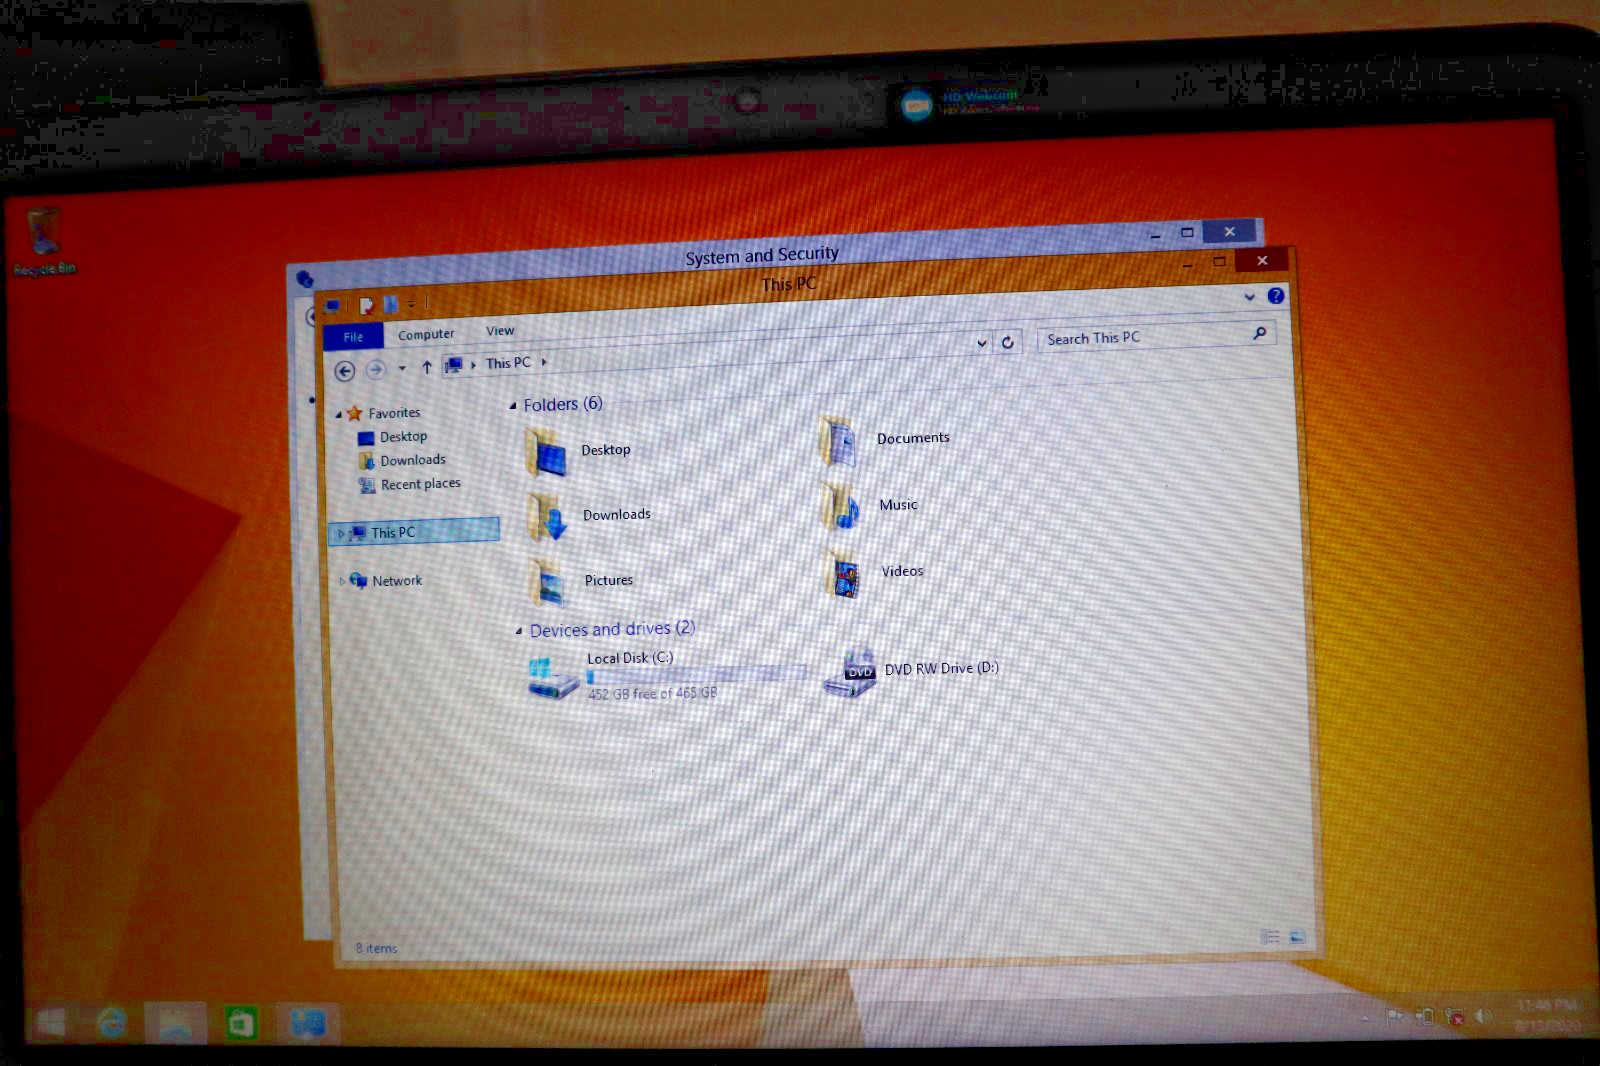
Task: Open the File tab in This PC
Action: click(x=353, y=337)
